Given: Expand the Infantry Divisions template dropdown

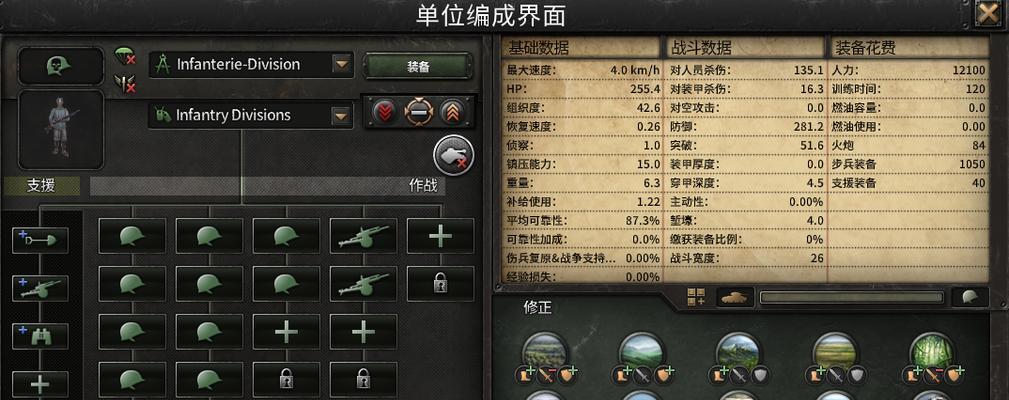Looking at the screenshot, I should click(x=341, y=116).
